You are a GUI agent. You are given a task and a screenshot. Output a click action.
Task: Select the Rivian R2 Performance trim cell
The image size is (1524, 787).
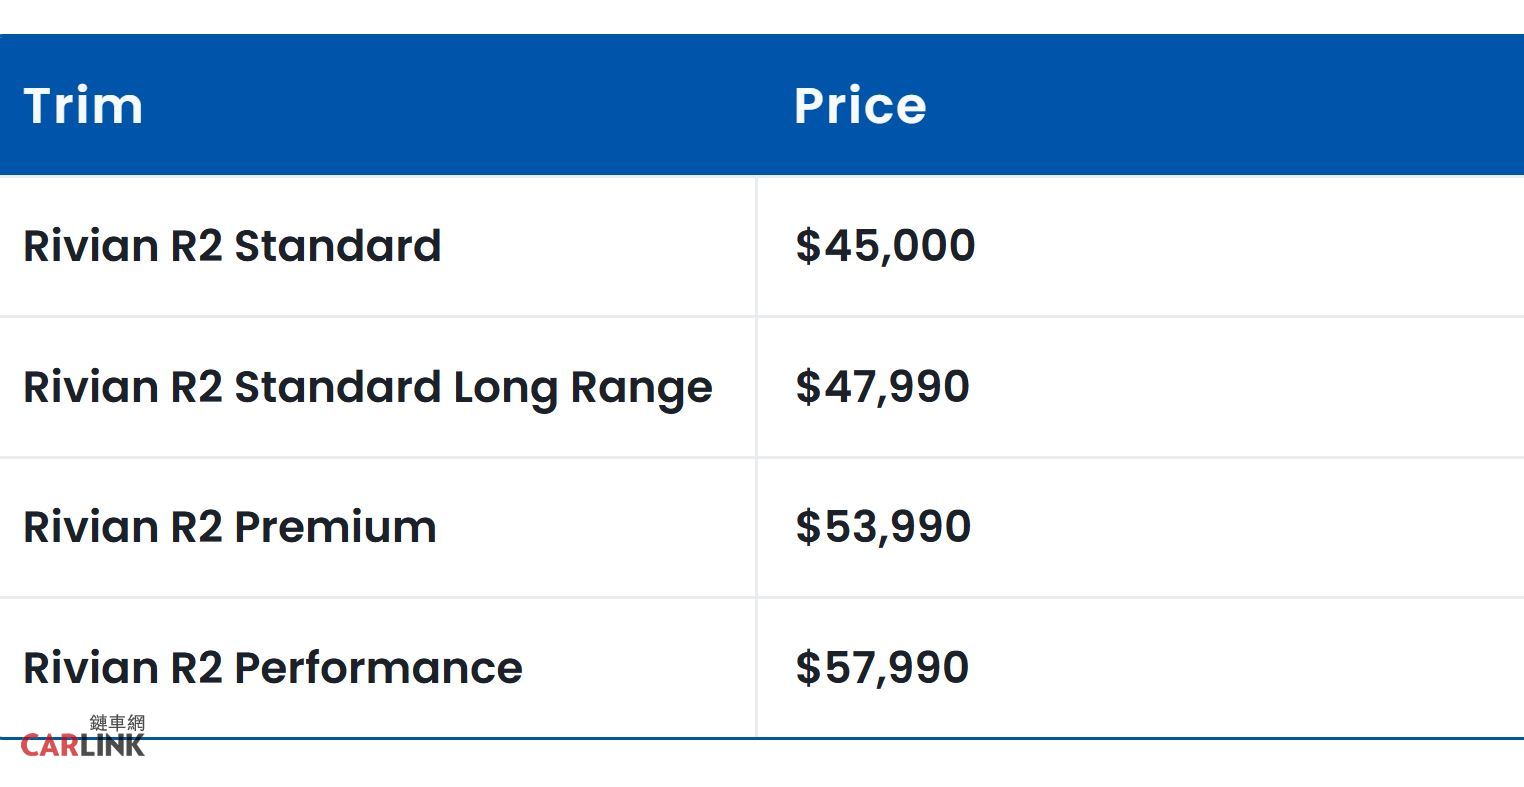(272, 668)
